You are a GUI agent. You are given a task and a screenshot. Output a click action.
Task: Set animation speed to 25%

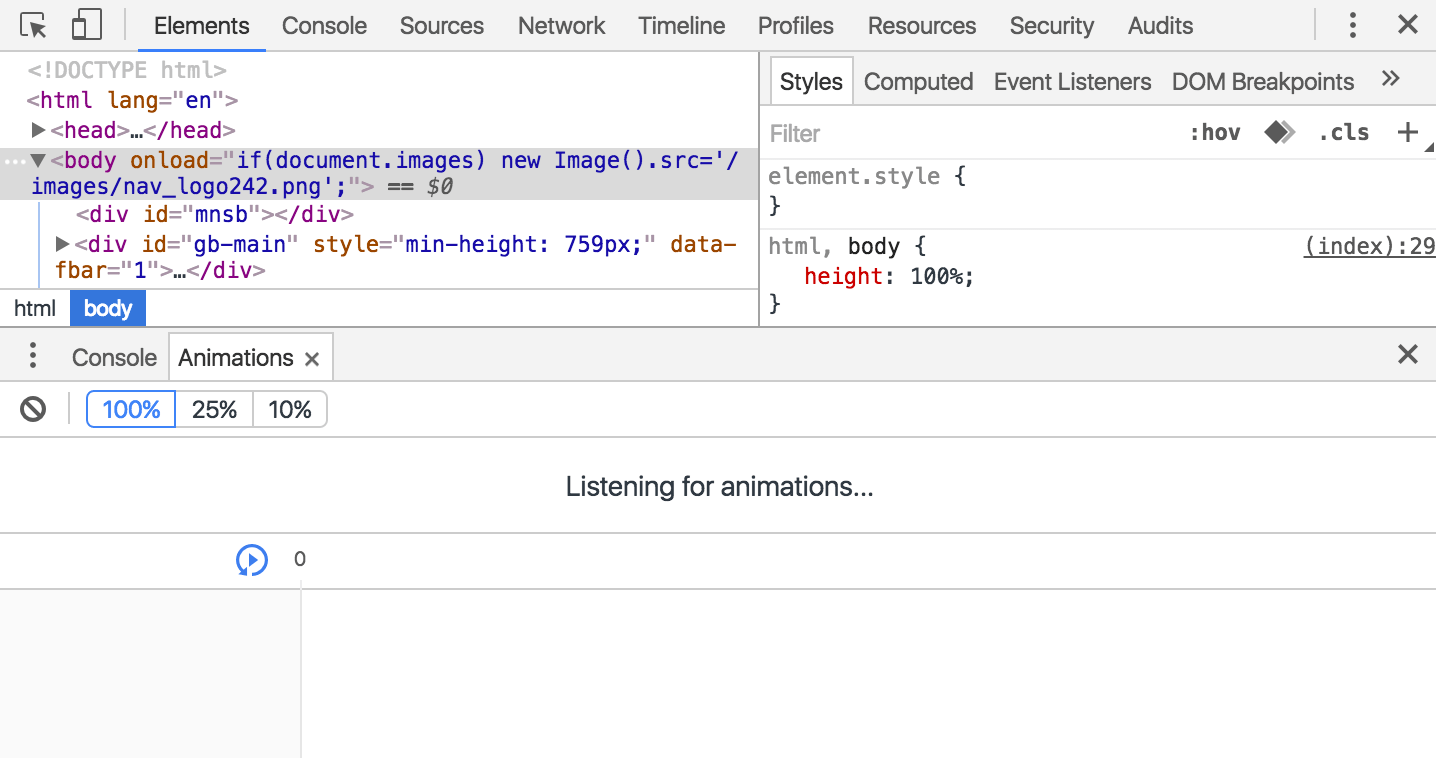[214, 409]
